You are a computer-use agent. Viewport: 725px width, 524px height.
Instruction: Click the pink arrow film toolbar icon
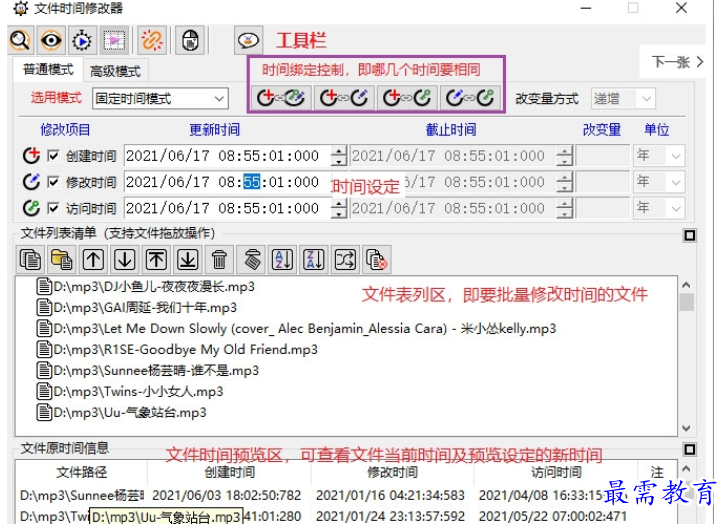[x=113, y=41]
